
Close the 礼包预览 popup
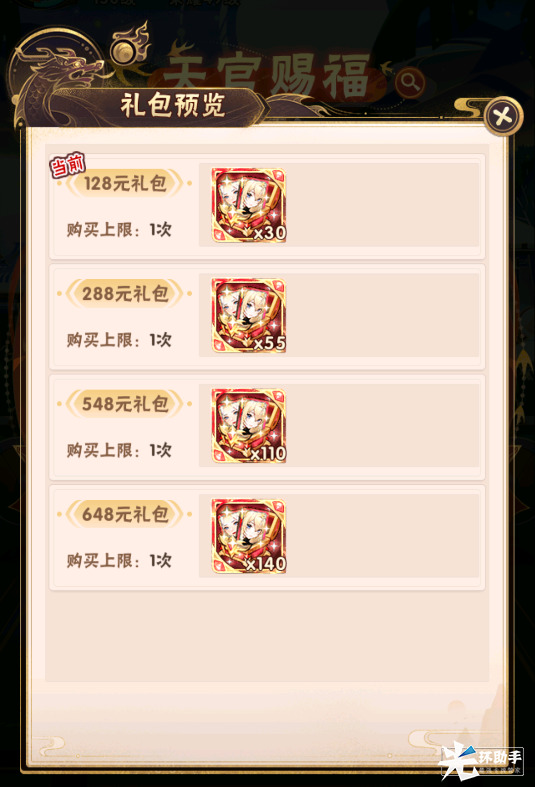[503, 116]
